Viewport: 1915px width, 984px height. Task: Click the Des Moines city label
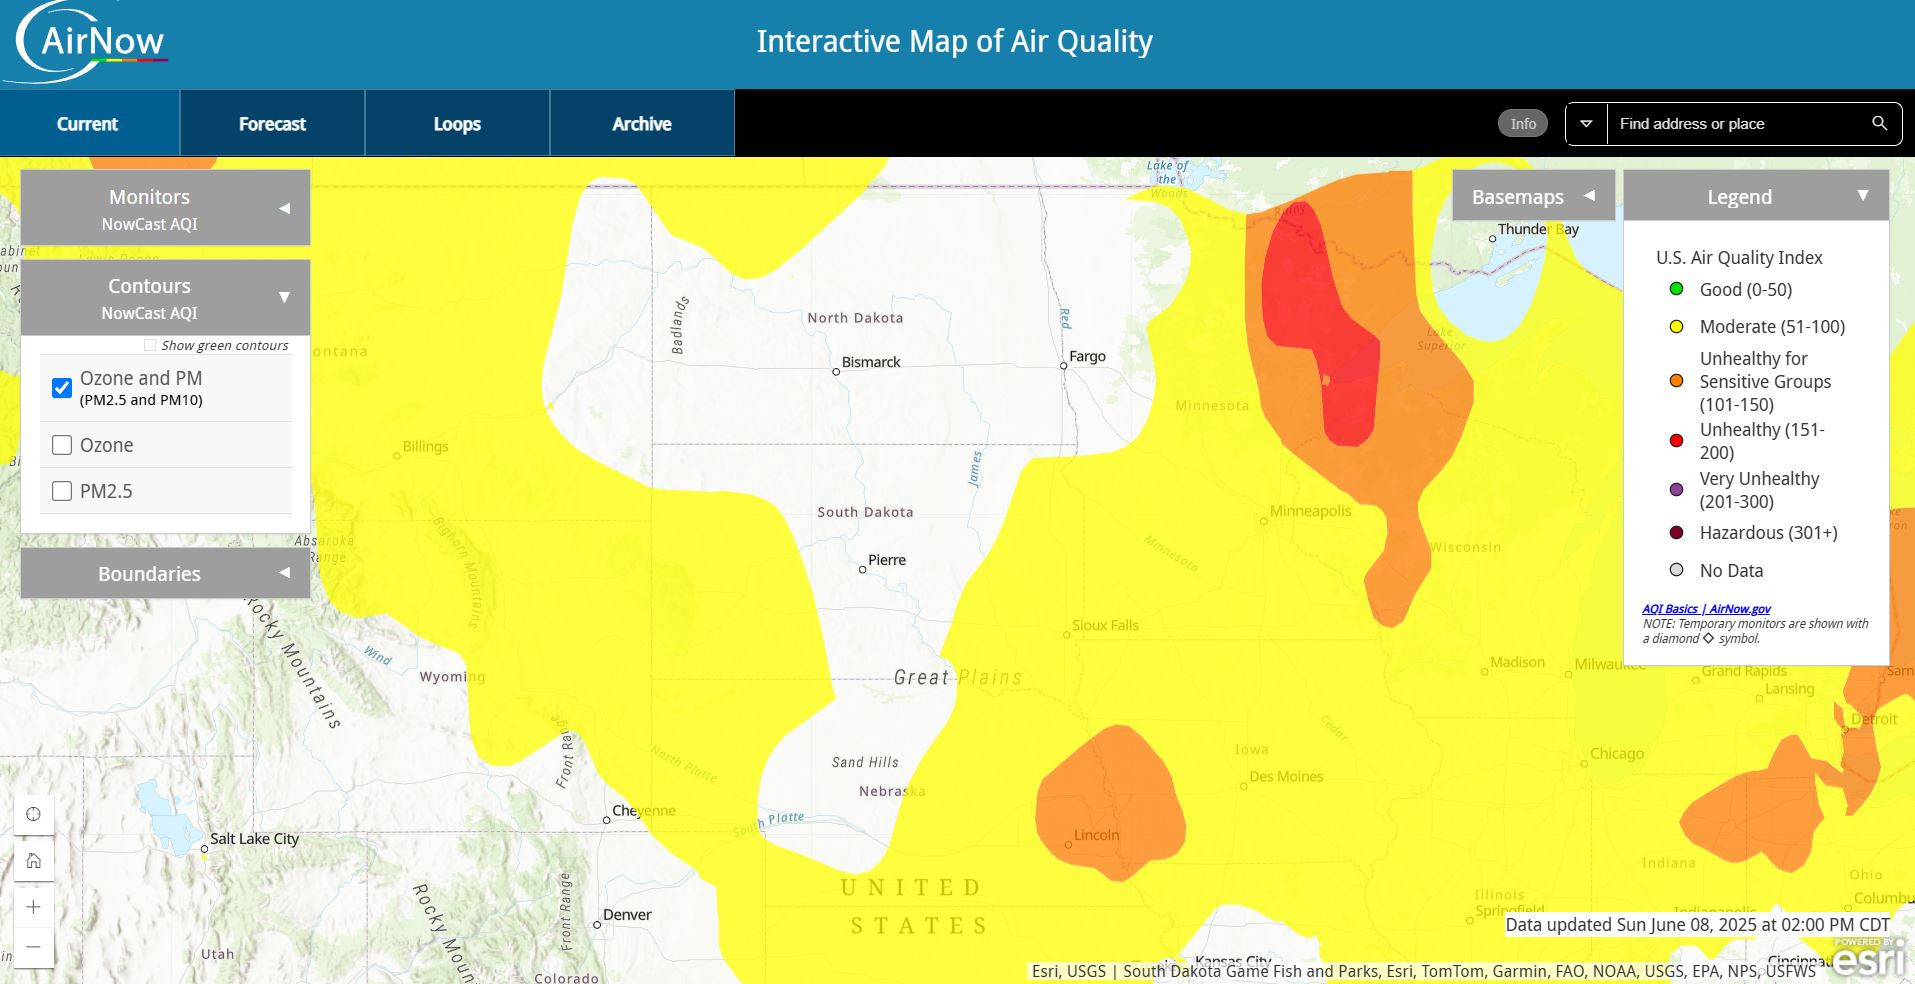(x=1286, y=777)
